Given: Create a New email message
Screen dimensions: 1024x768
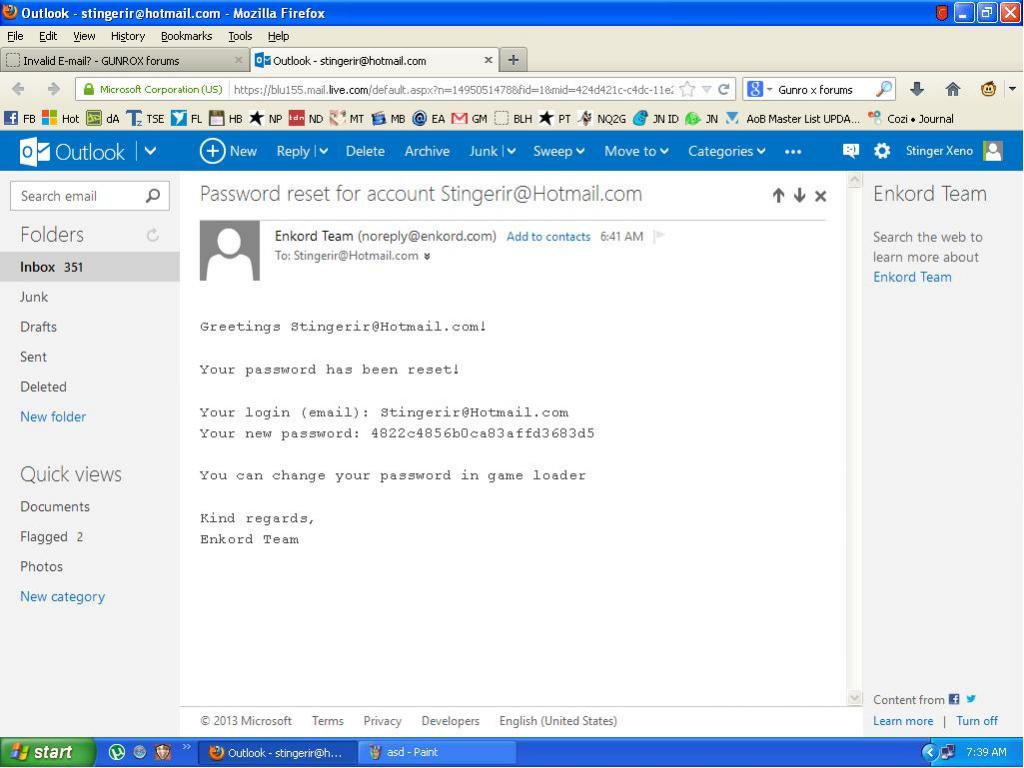Looking at the screenshot, I should 229,151.
